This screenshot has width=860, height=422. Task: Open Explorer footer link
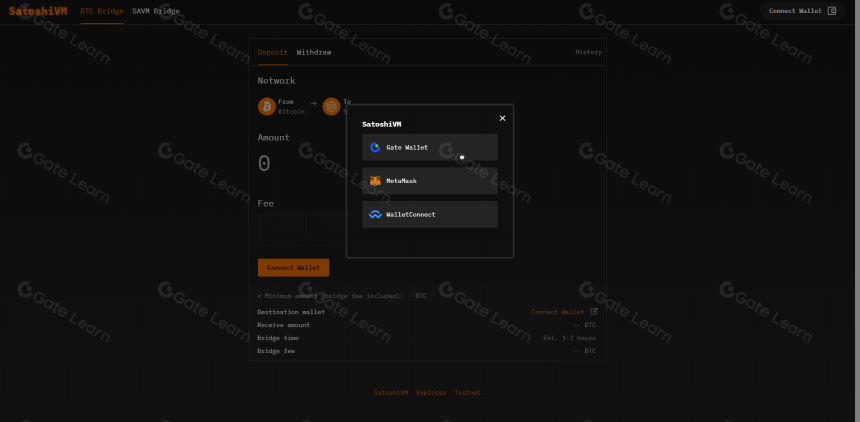coord(431,392)
